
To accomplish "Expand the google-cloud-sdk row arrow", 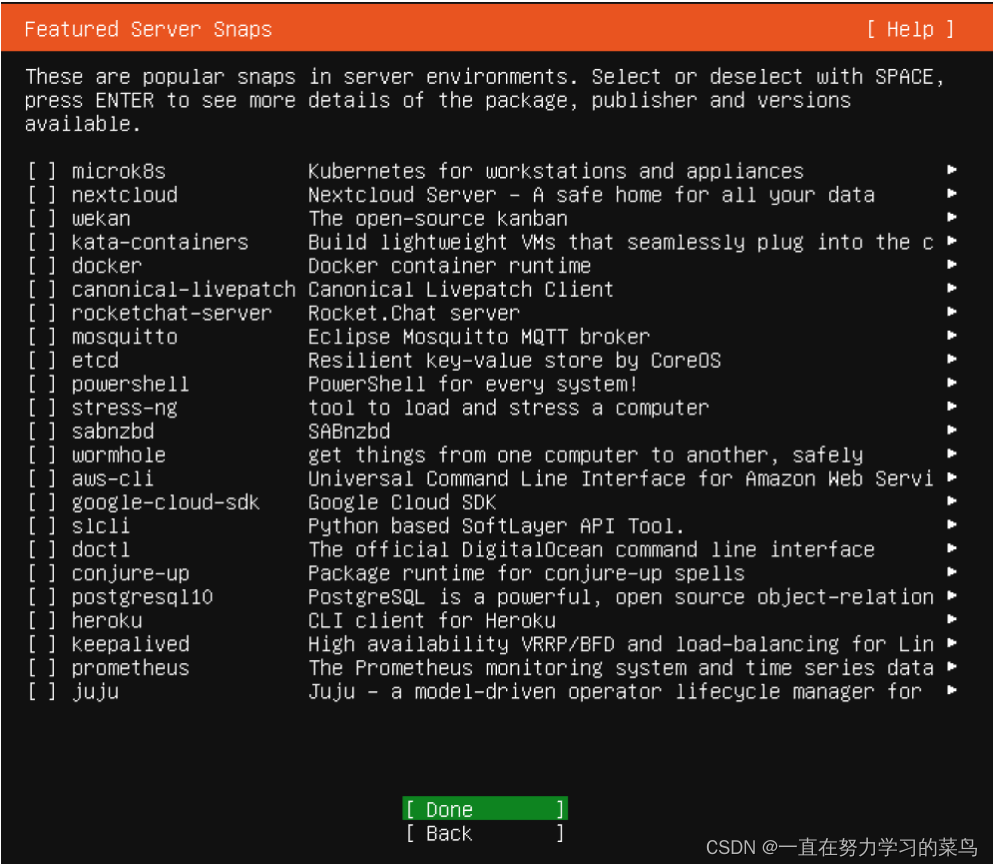I will (x=952, y=501).
